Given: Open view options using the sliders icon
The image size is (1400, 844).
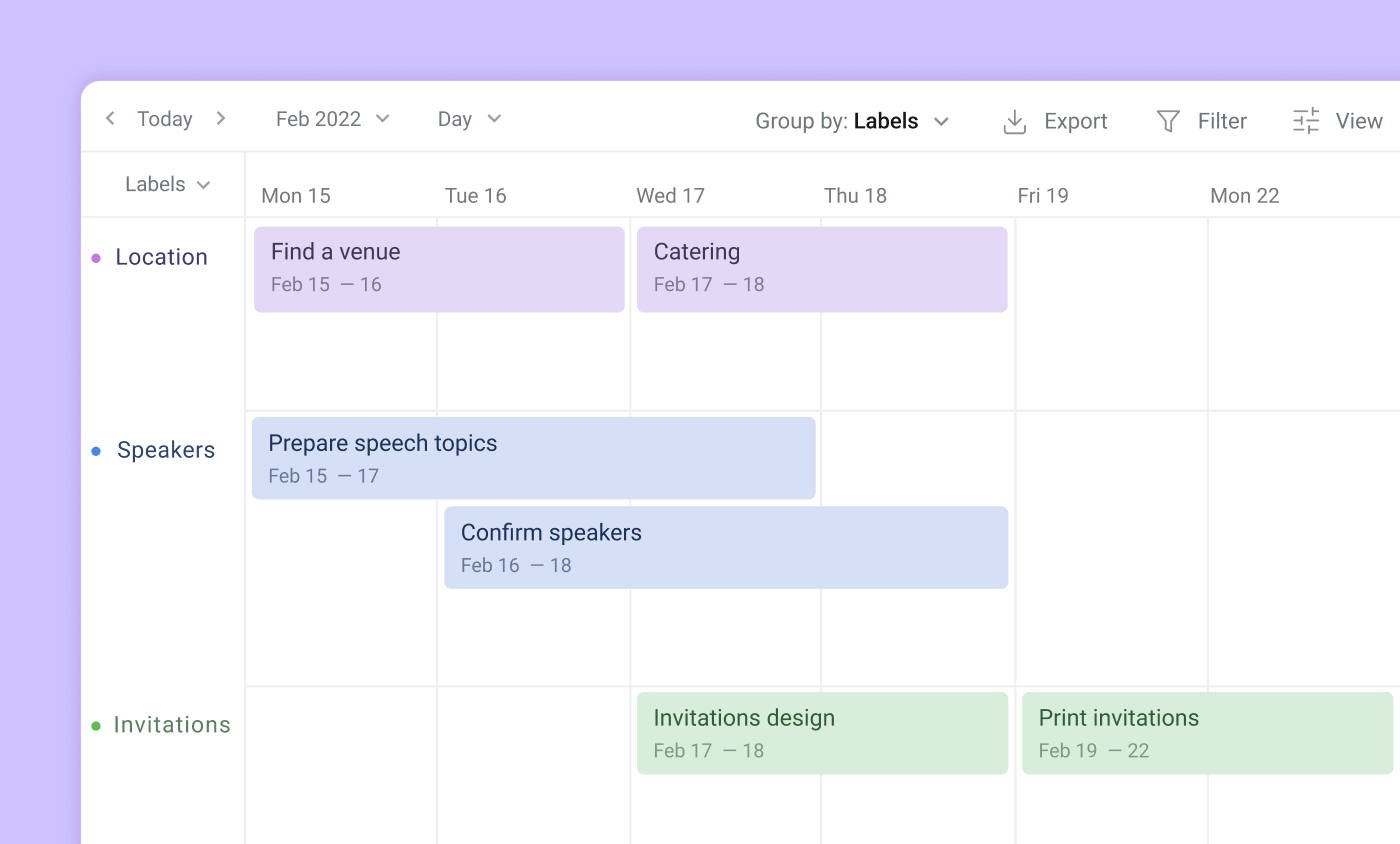Looking at the screenshot, I should click(x=1304, y=121).
